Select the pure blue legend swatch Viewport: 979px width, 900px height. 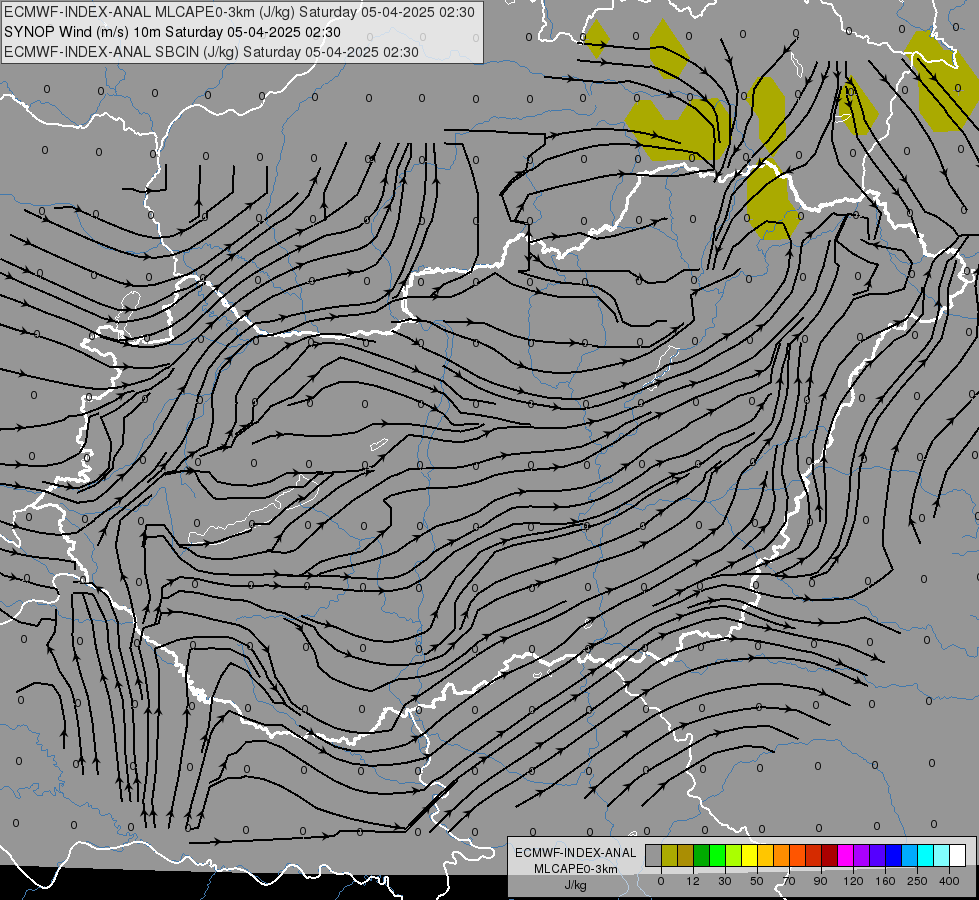tap(893, 855)
